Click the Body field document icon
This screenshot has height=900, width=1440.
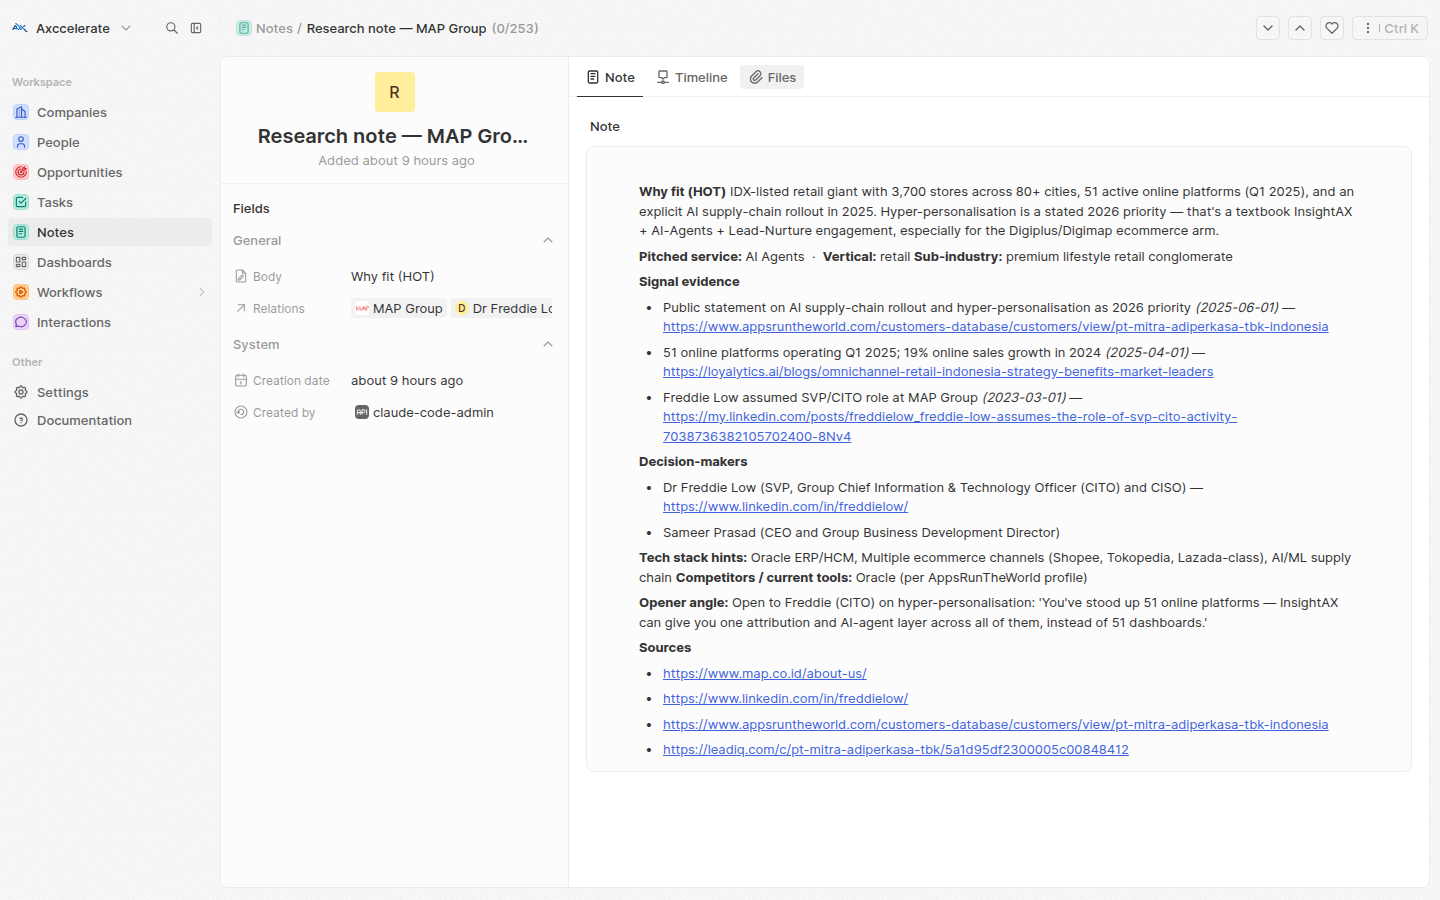coord(241,276)
